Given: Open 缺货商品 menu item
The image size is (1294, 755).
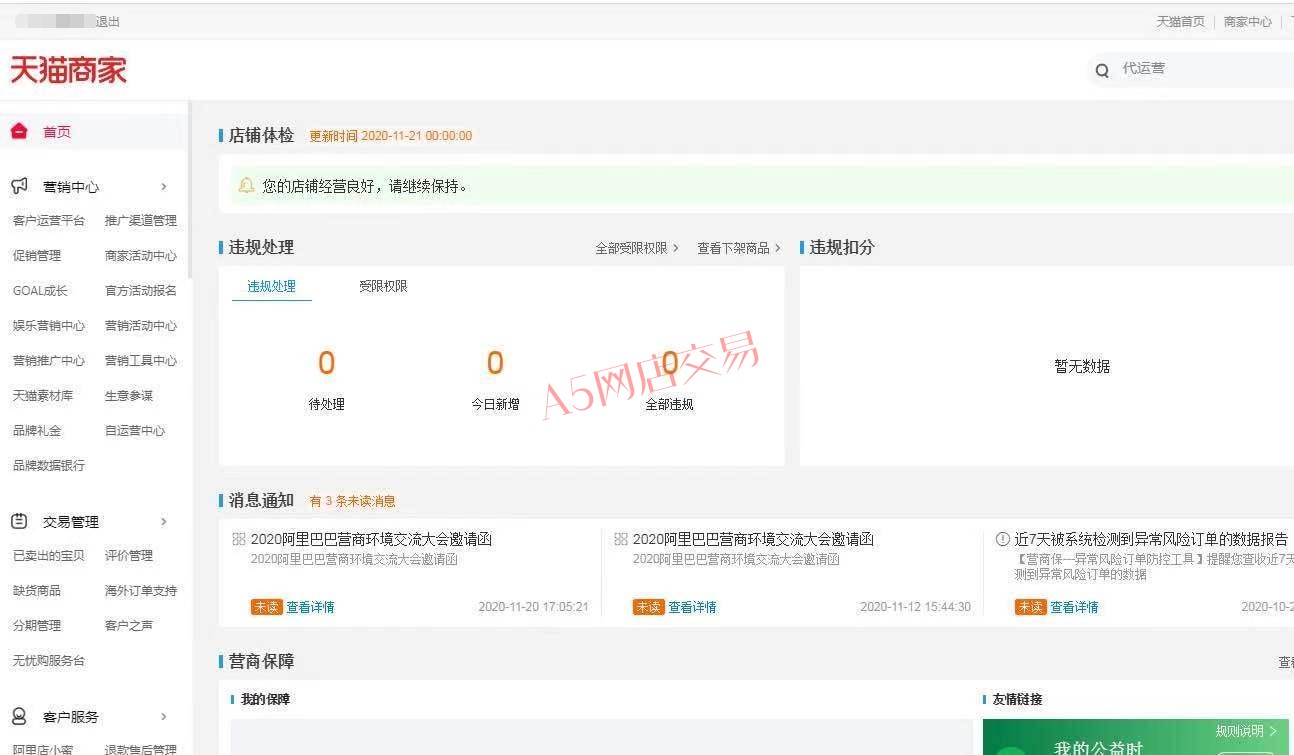Looking at the screenshot, I should 37,590.
